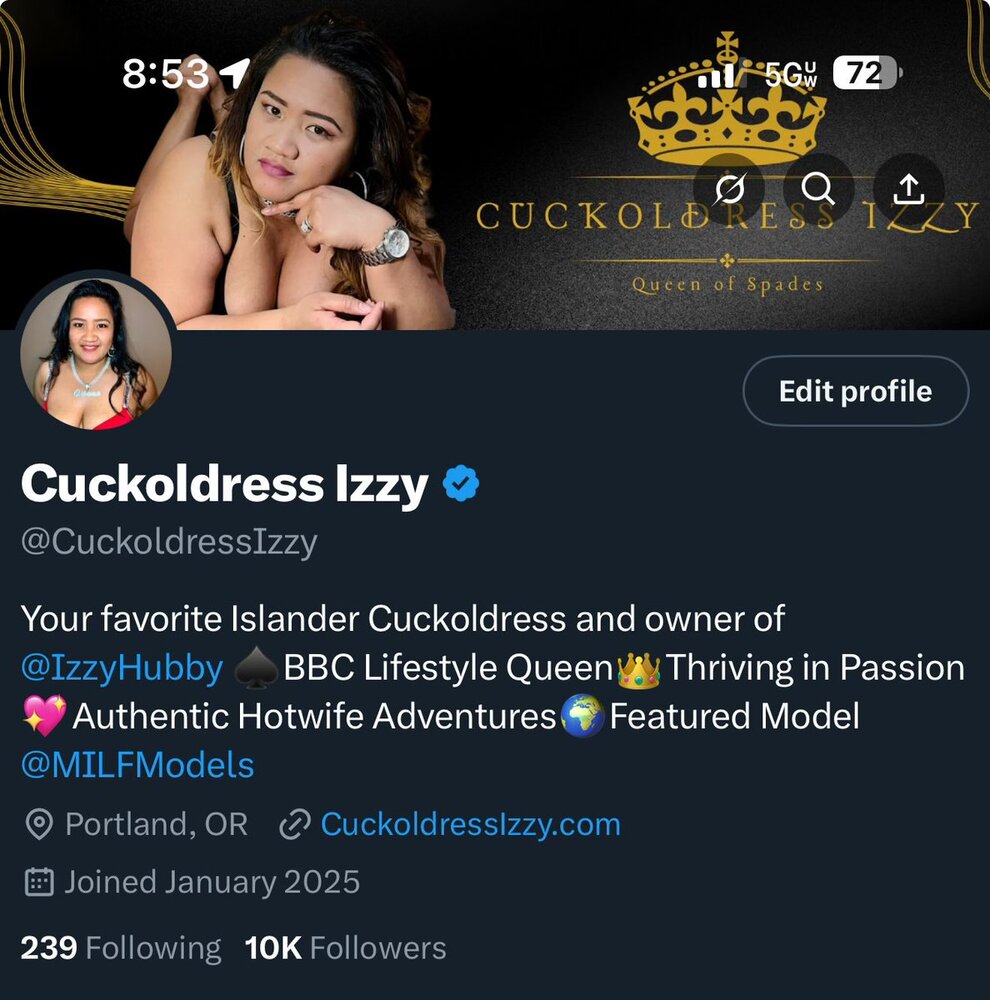Open the header banner image with crown

495,165
